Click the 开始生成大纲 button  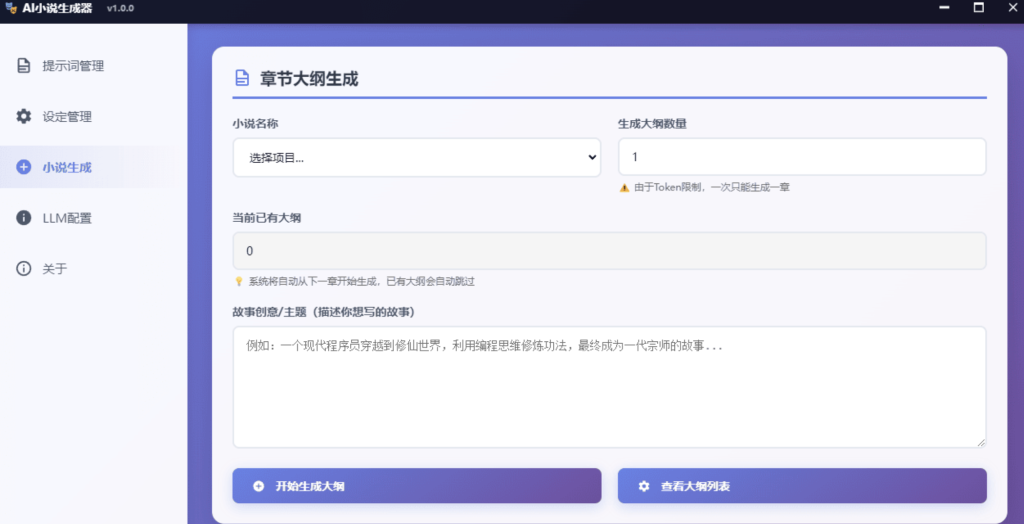coord(417,486)
